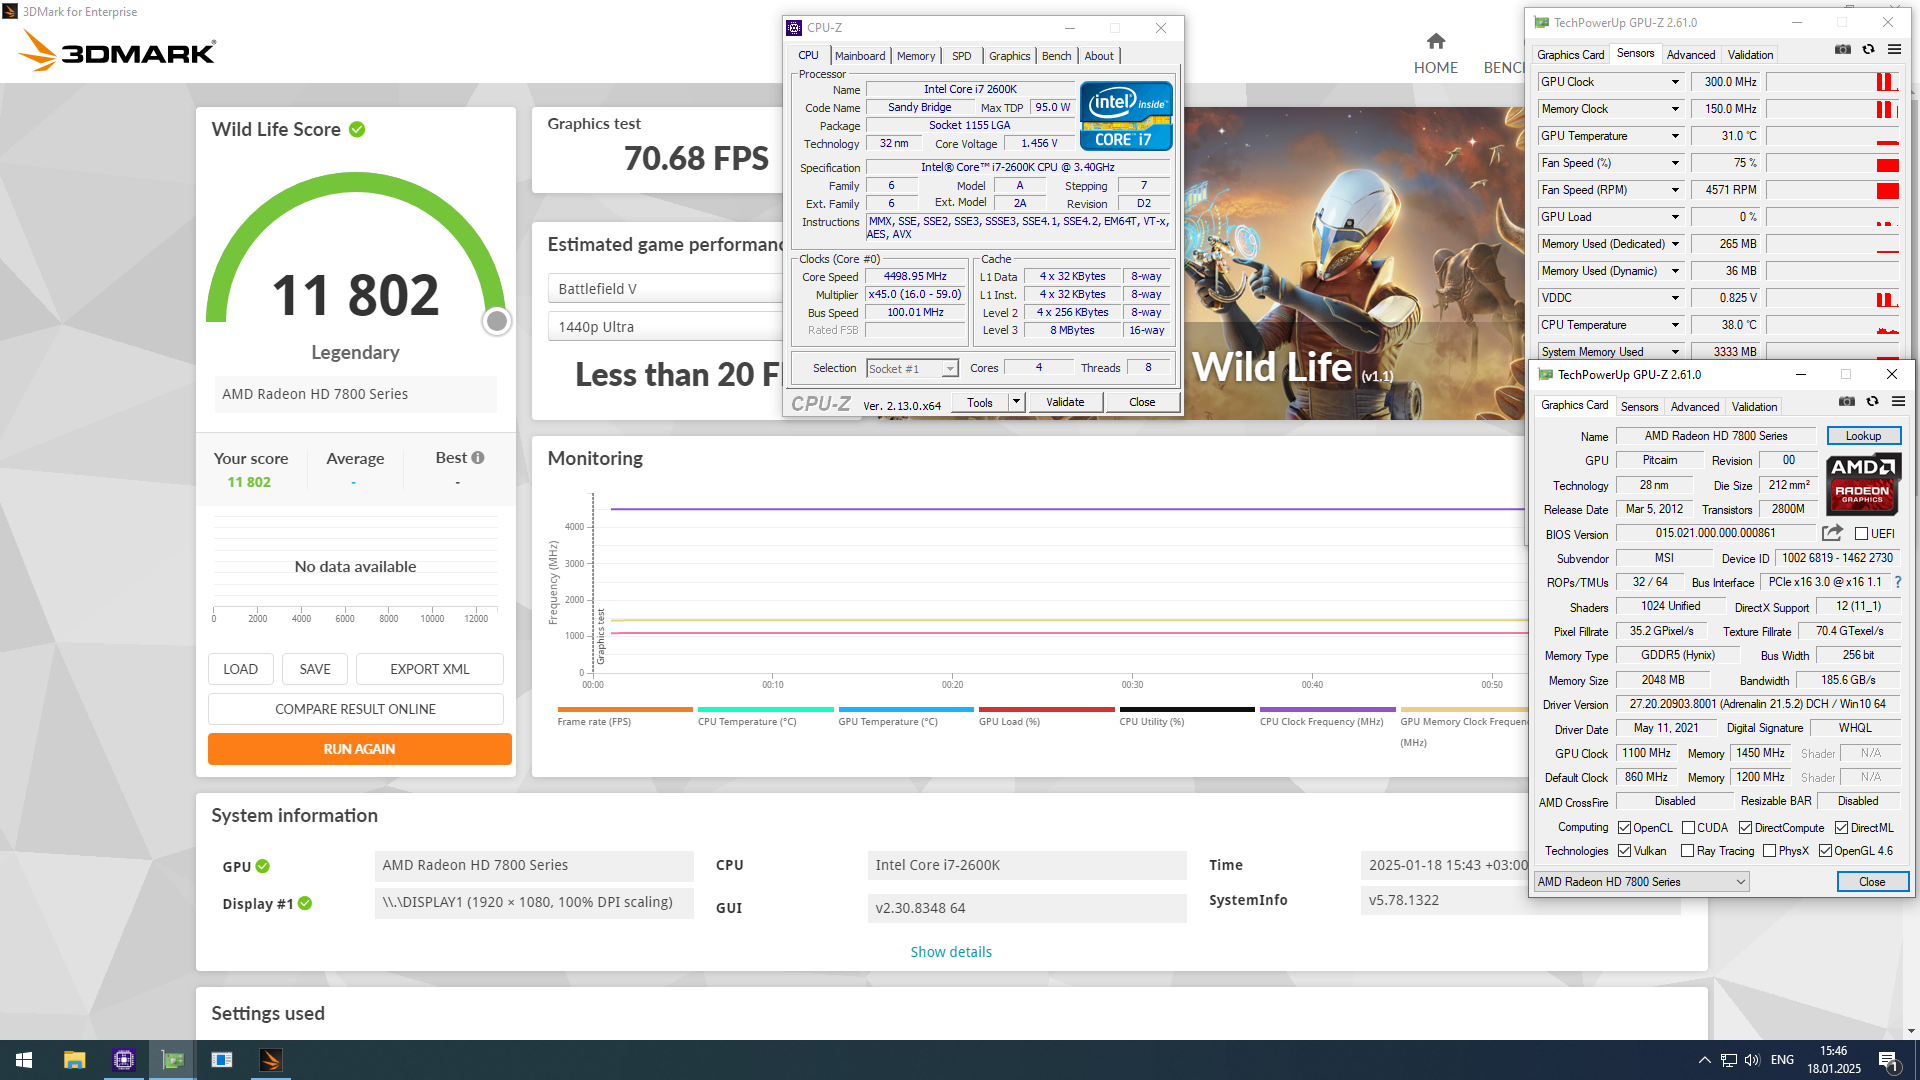Click the info icon next to Best

coord(478,458)
